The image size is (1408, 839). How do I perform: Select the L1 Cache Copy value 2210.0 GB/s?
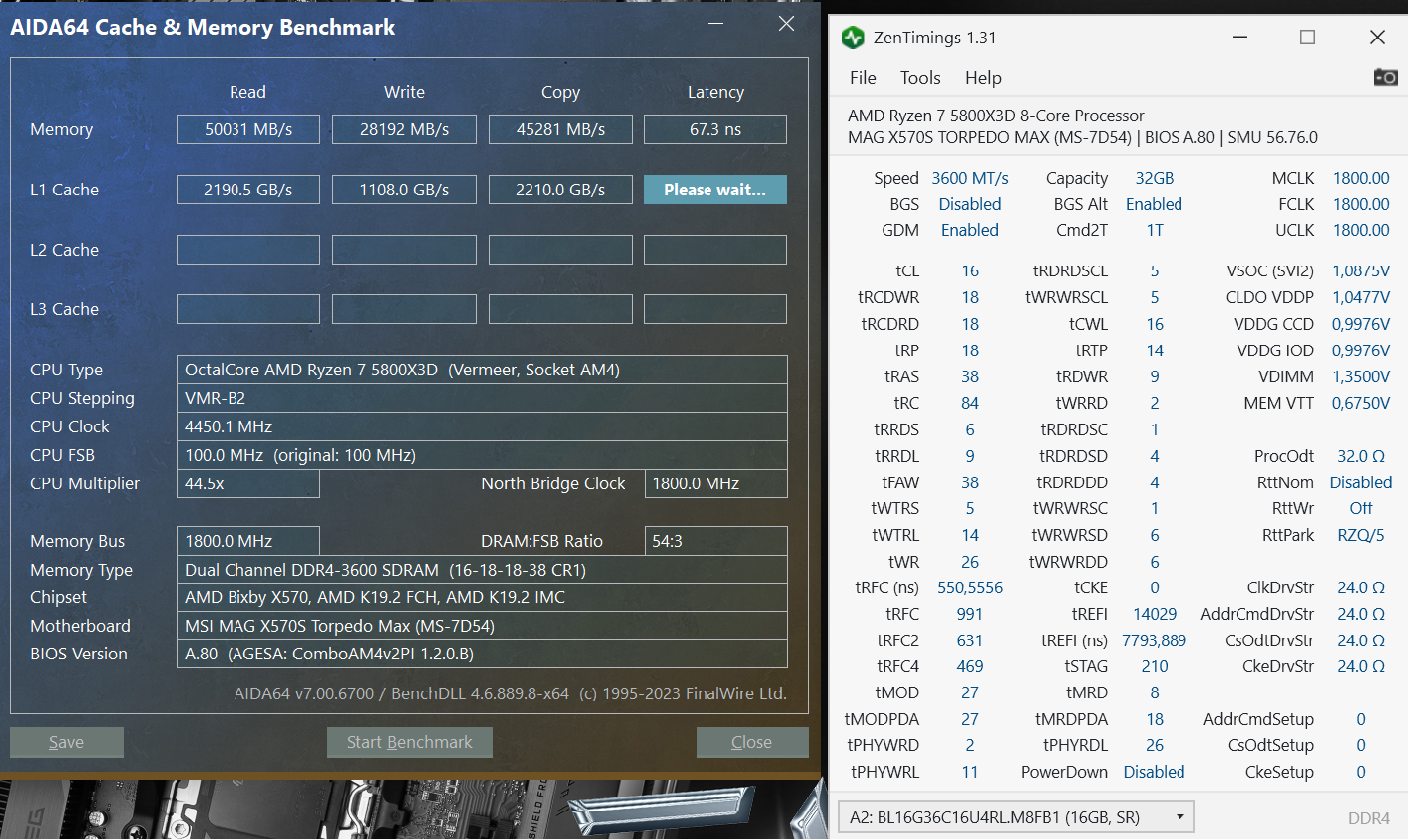560,189
